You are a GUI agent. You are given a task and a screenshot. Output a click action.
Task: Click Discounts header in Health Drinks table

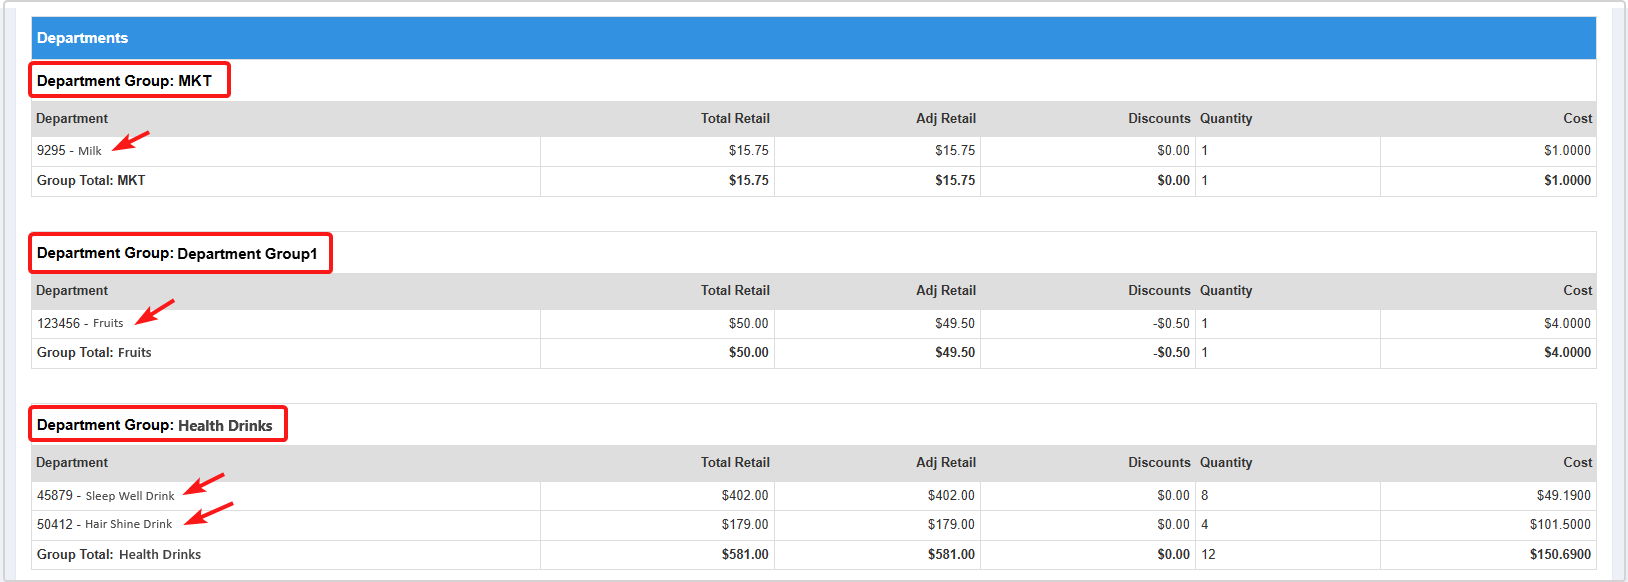(x=1159, y=463)
